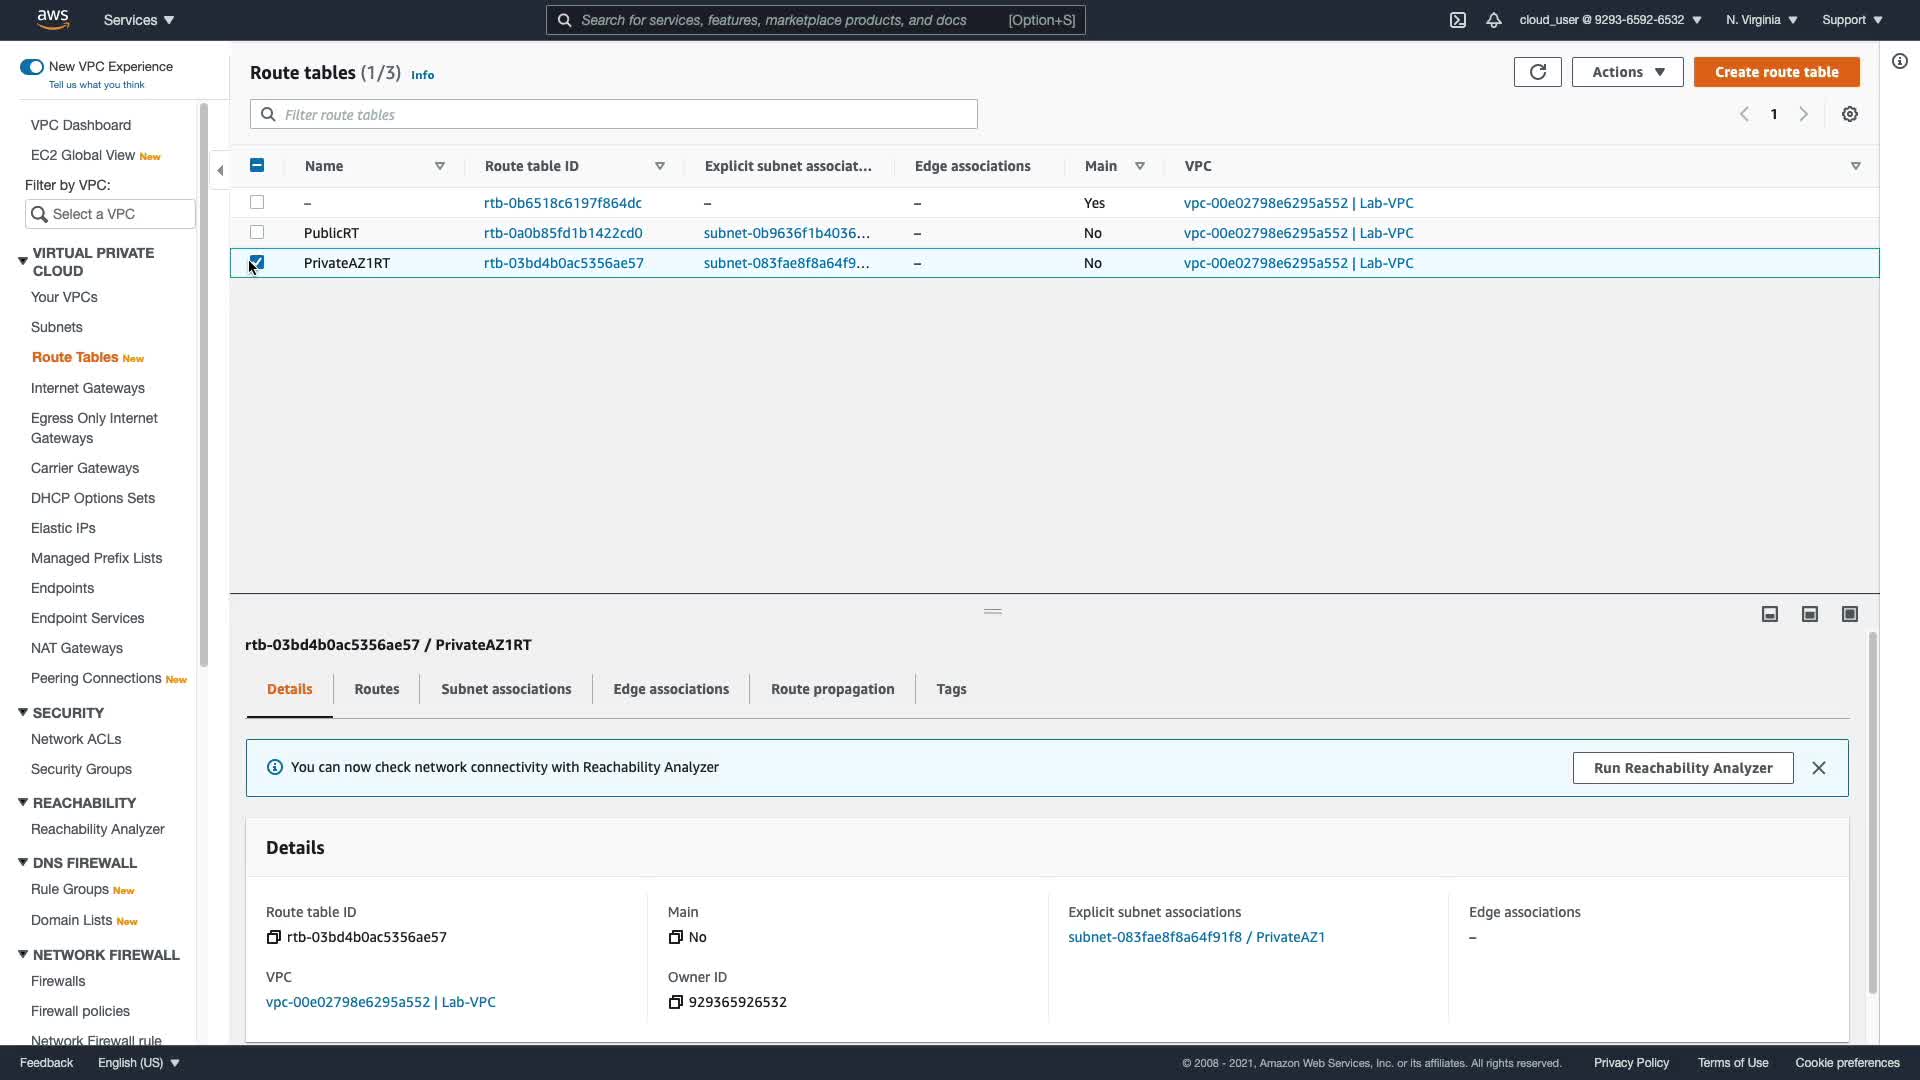Open the N. Virginia region selector

pos(1761,20)
